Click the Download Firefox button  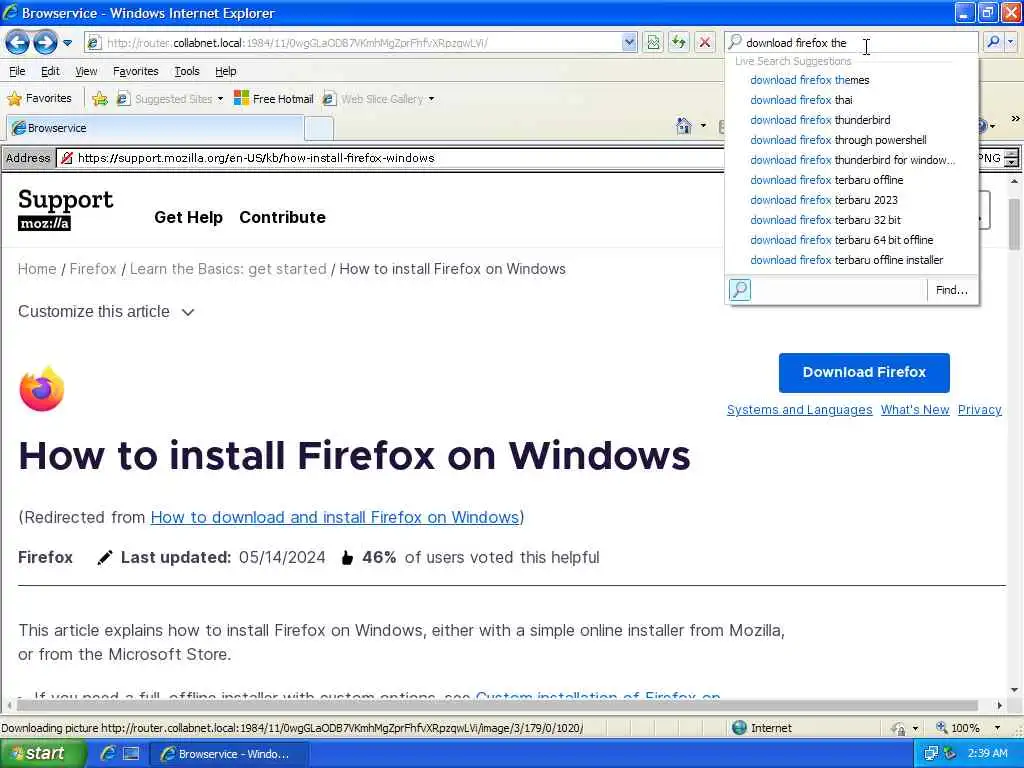864,373
